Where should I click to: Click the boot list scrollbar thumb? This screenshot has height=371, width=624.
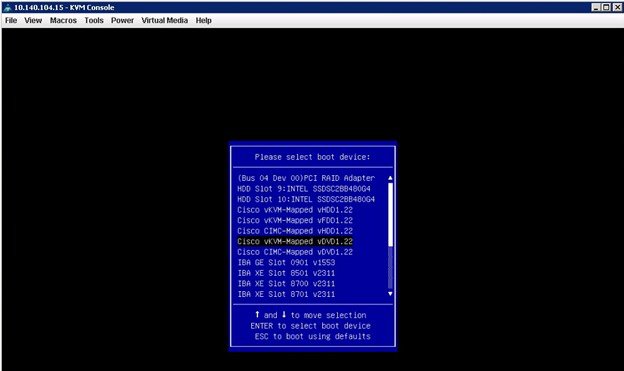[x=390, y=214]
